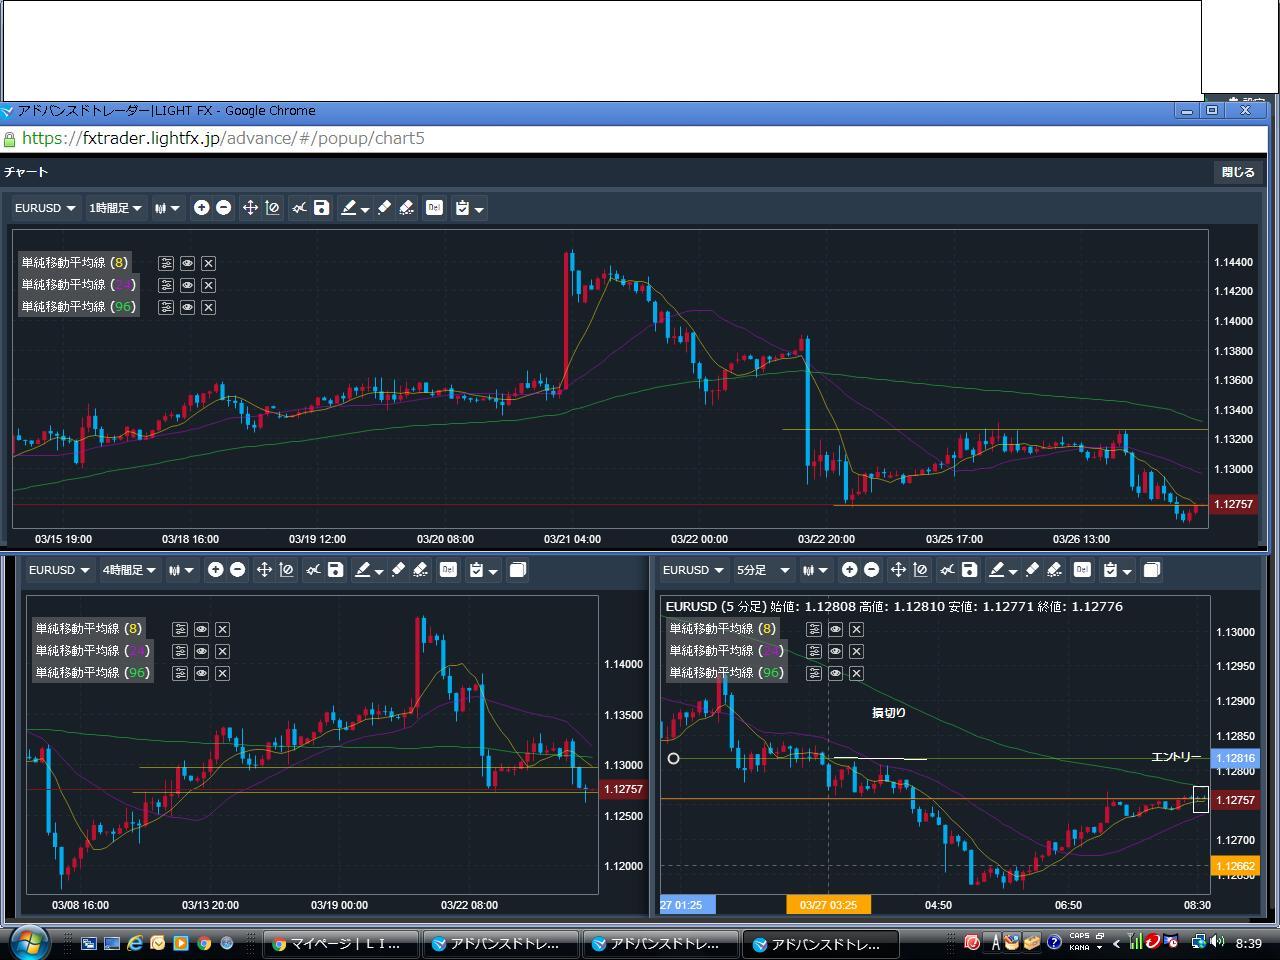Image resolution: width=1280 pixels, height=960 pixels.
Task: Toggle visibility of SMA (8) on the 5-minute chart
Action: pos(835,629)
